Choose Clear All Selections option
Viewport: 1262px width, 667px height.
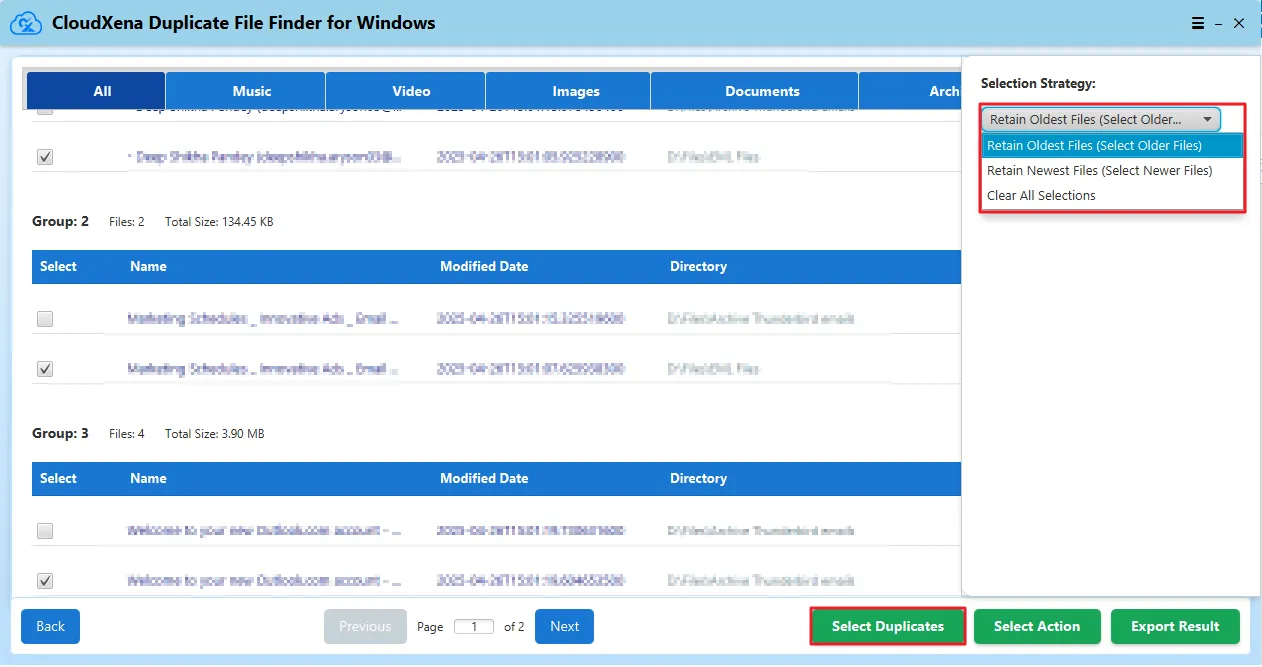tap(1041, 196)
